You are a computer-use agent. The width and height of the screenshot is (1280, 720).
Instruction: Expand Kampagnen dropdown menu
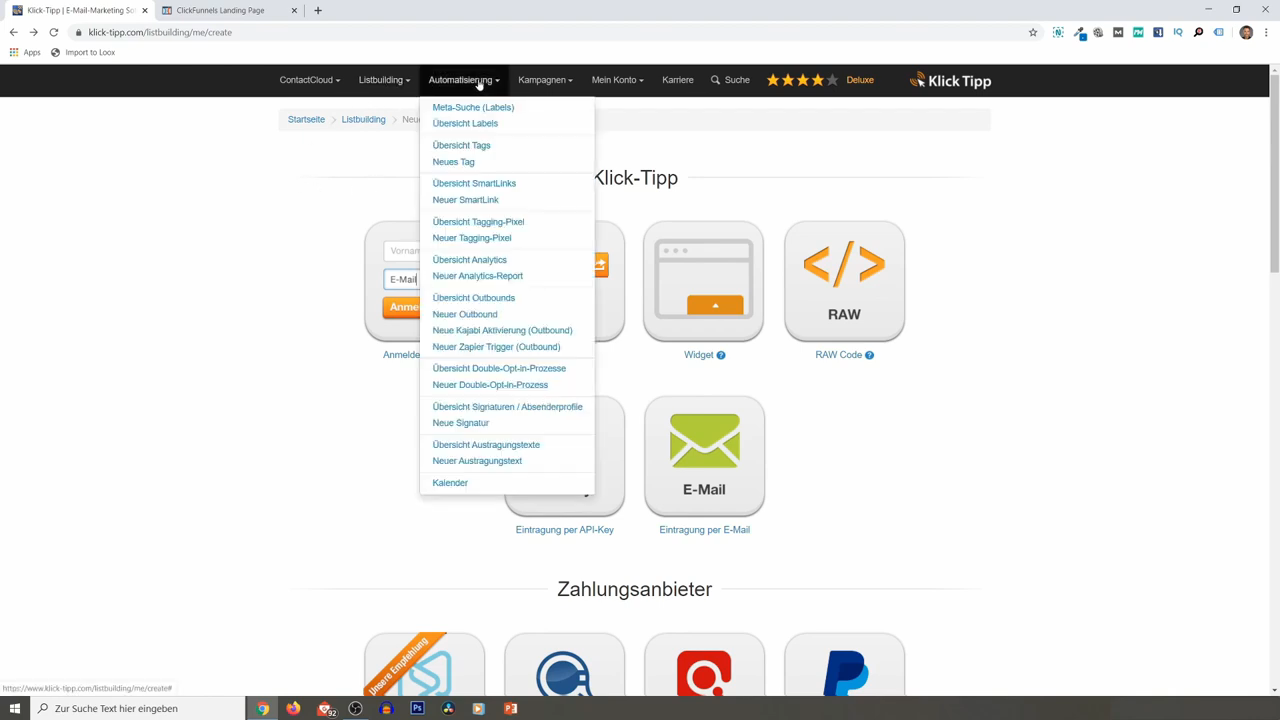545,80
